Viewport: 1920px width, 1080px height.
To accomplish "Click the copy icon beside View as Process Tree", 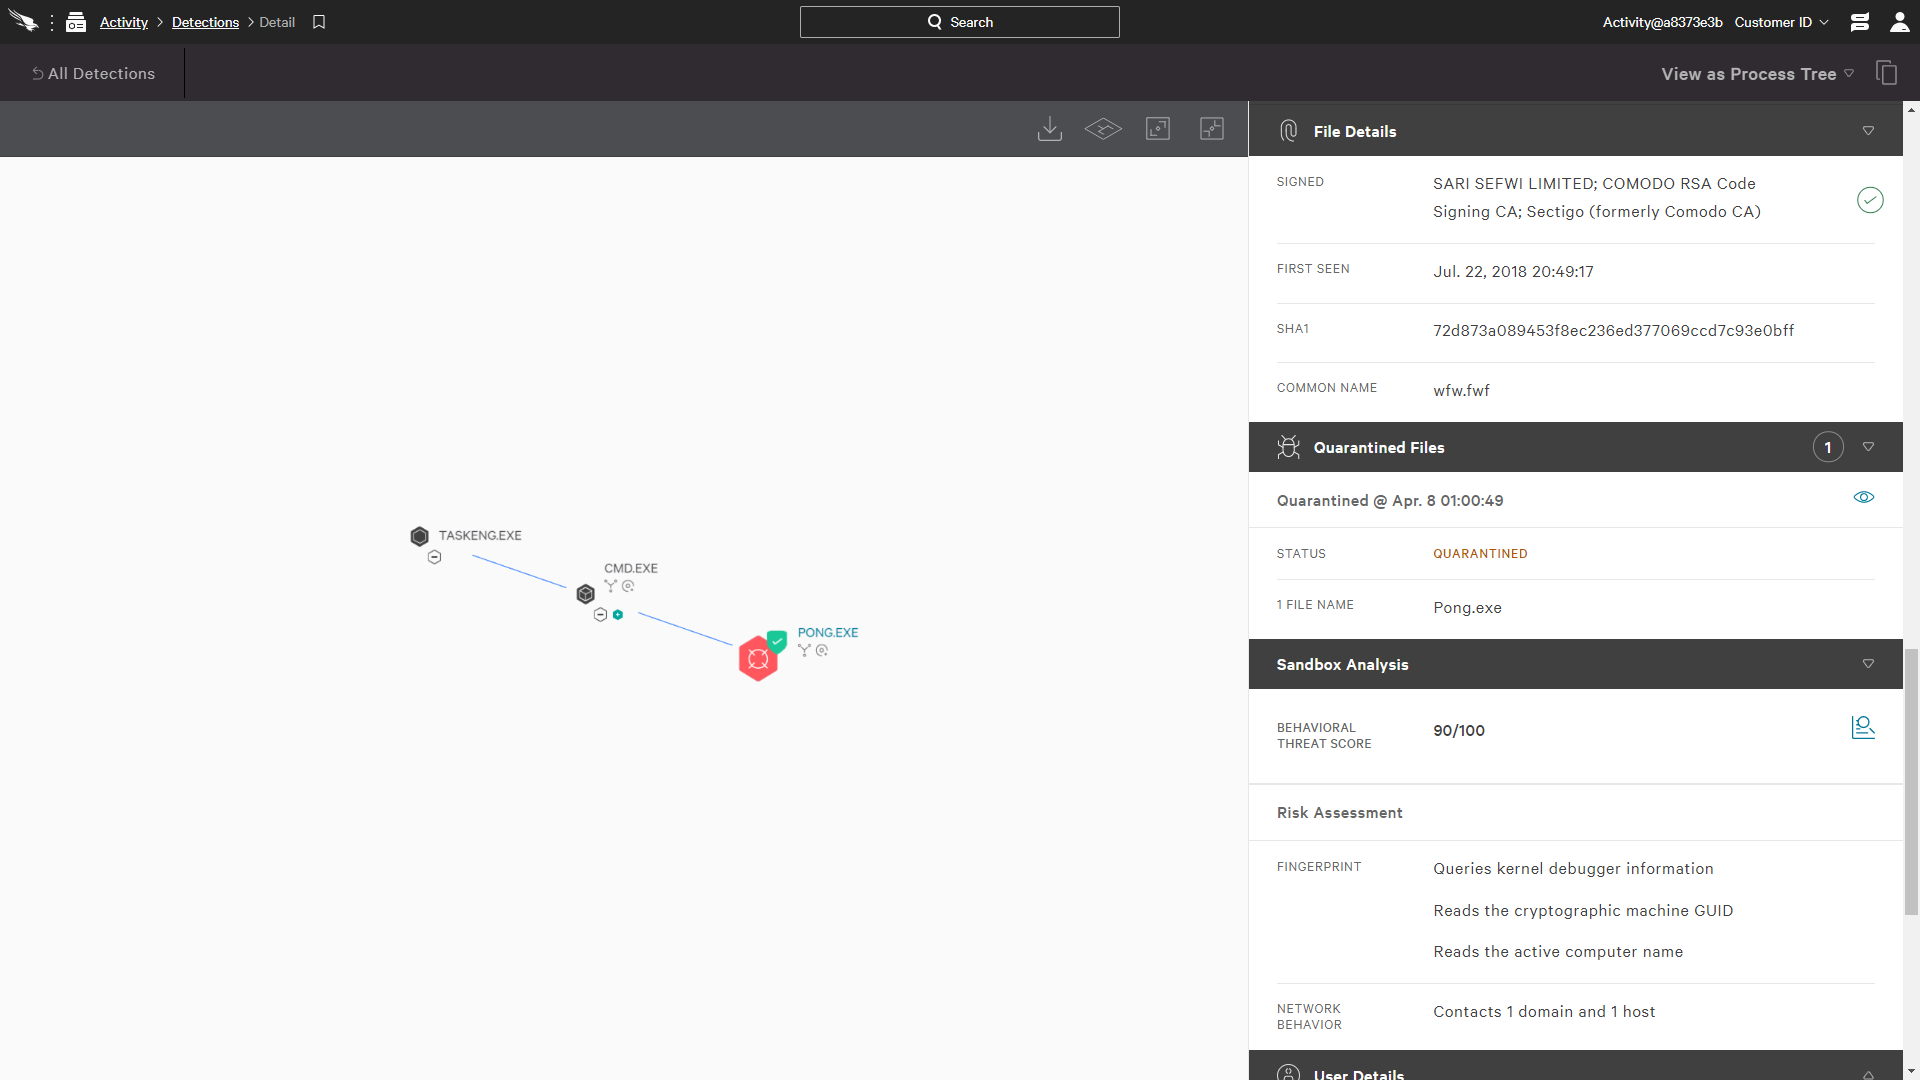I will [1886, 73].
